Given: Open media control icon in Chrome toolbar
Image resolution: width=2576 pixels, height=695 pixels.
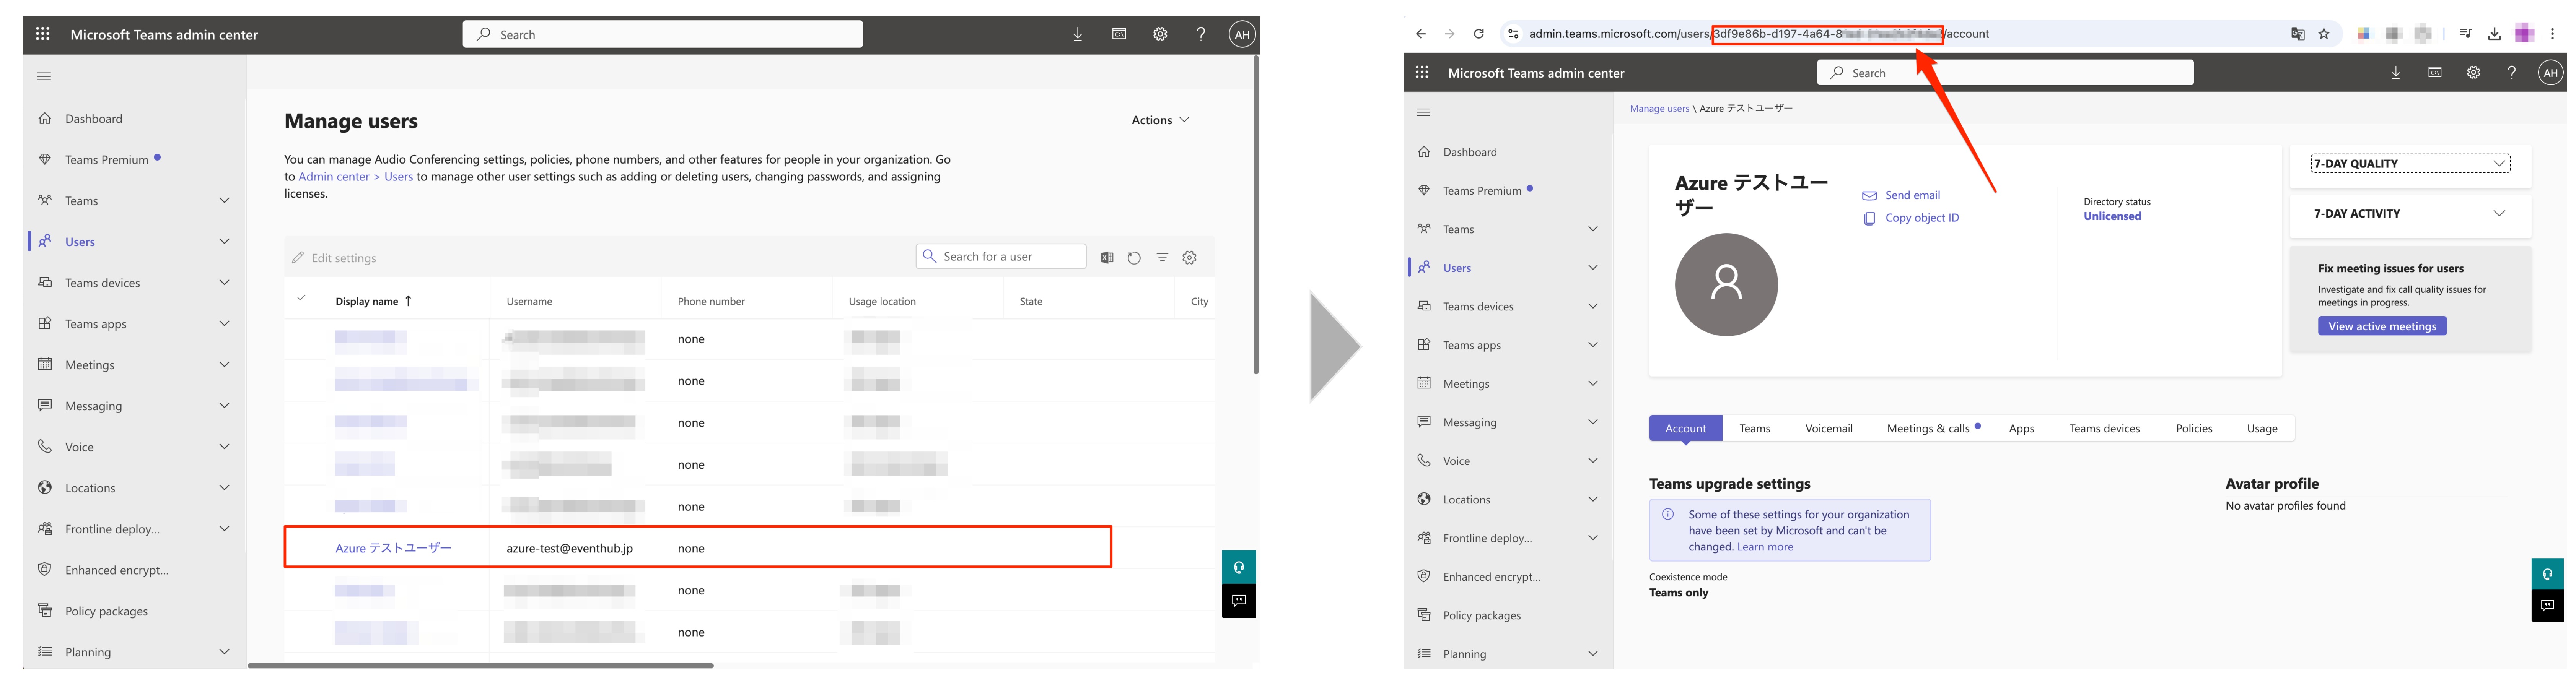Looking at the screenshot, I should [2465, 34].
